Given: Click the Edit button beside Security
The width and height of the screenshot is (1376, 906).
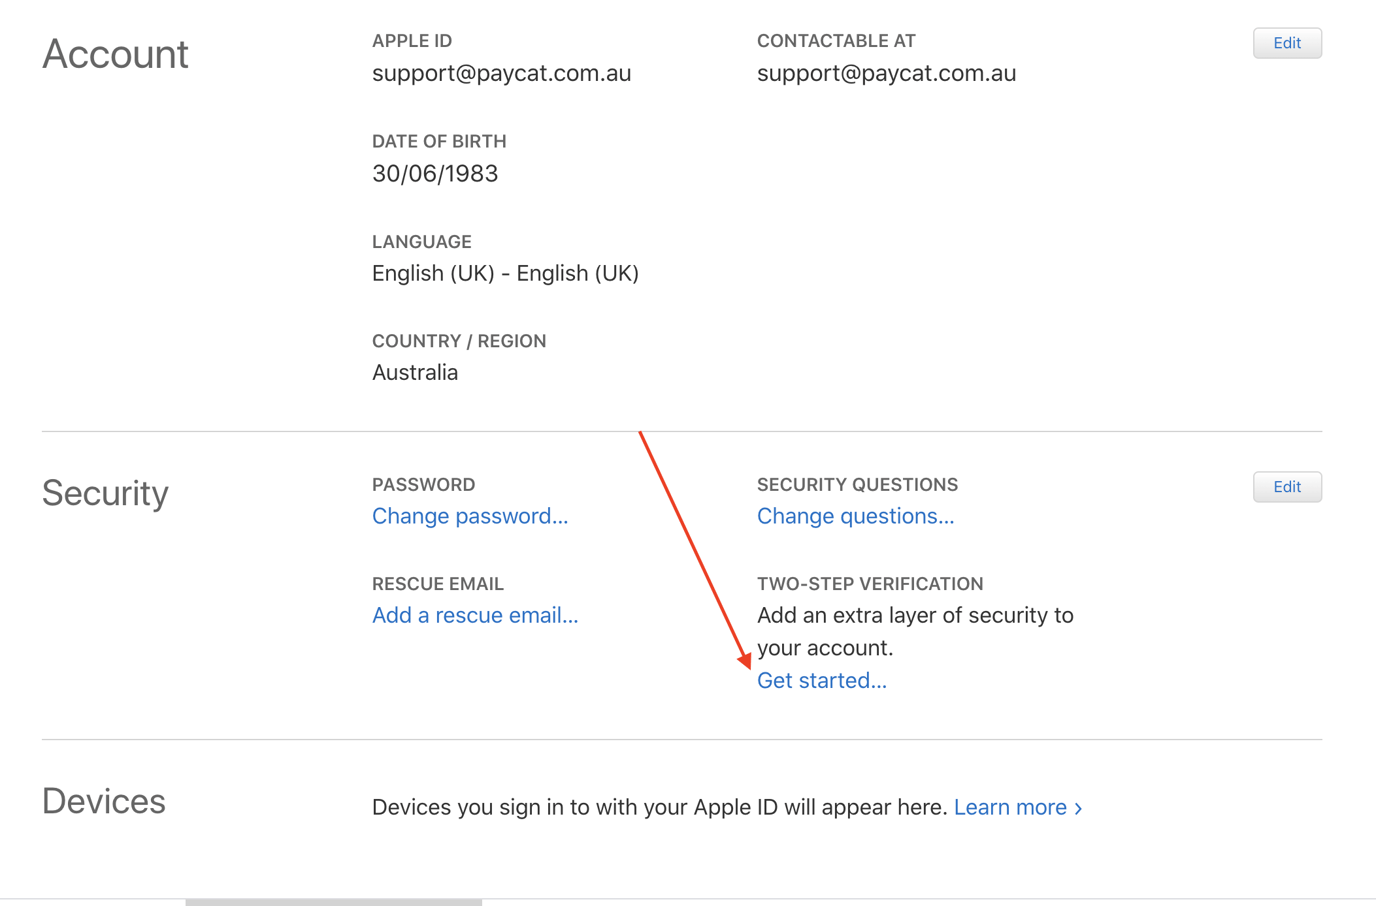Looking at the screenshot, I should [1287, 487].
